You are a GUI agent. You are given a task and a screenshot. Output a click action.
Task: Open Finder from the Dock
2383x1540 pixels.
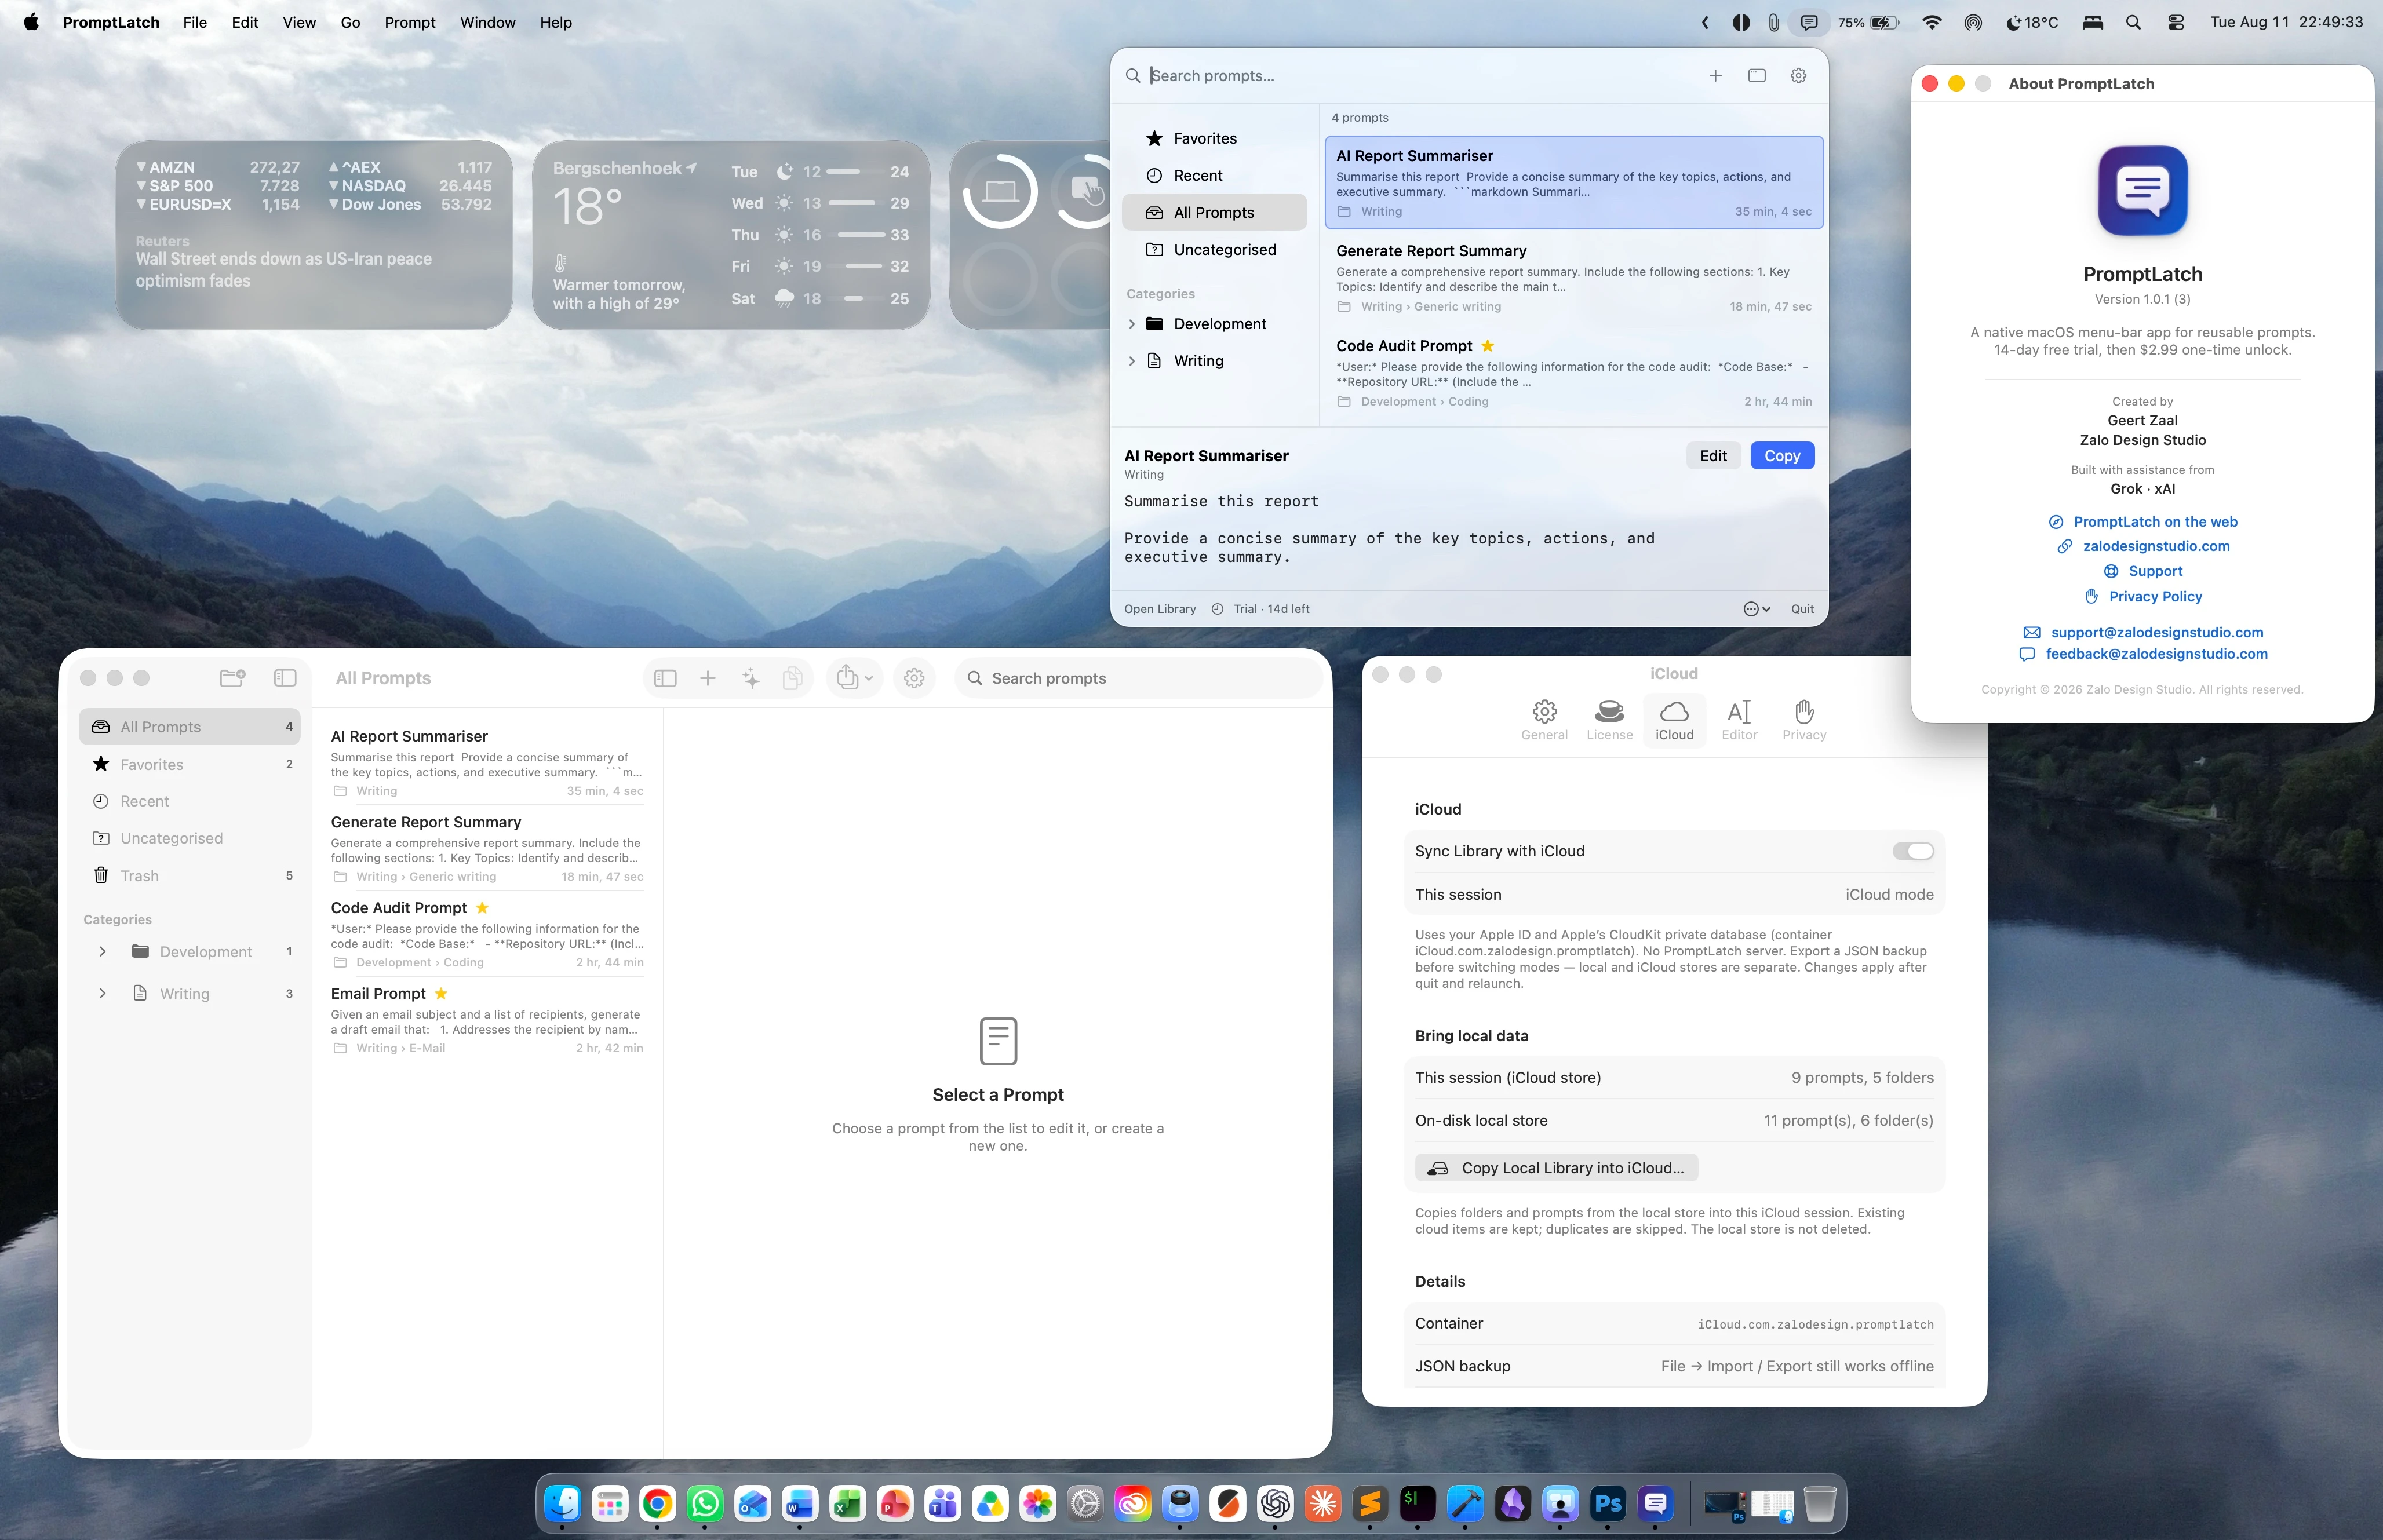coord(563,1503)
